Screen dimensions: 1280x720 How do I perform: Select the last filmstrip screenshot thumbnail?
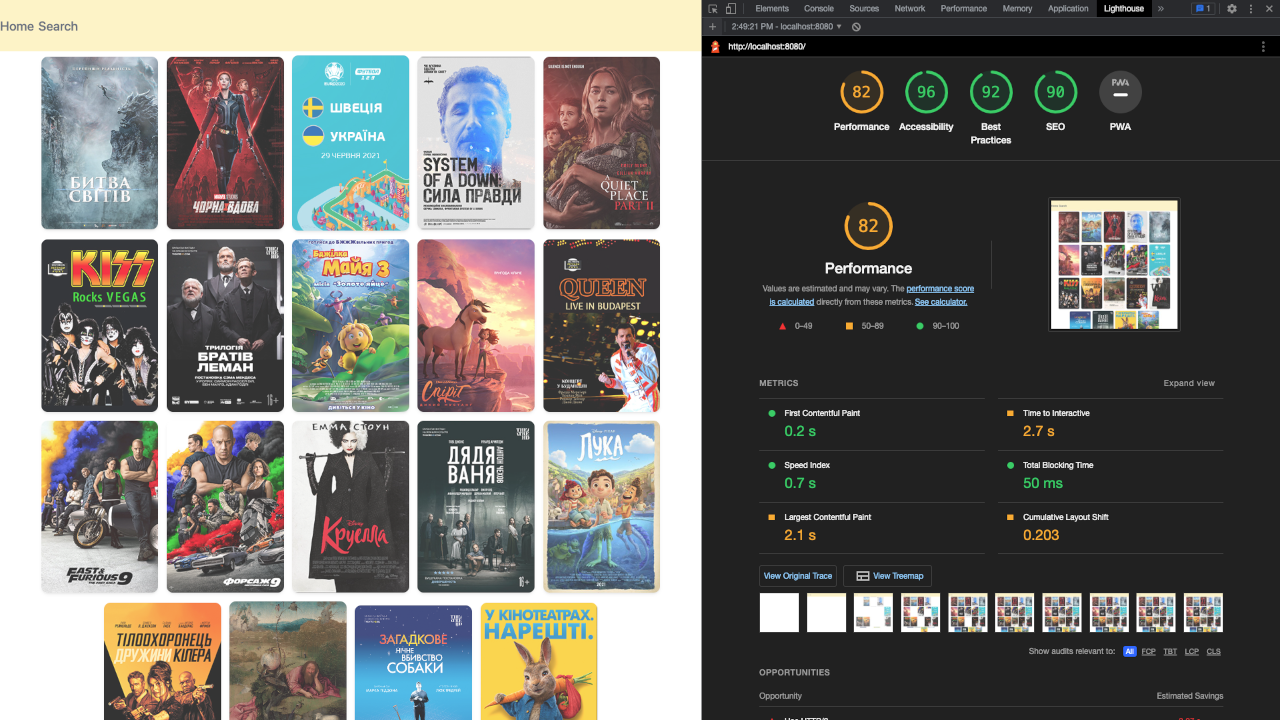point(1203,612)
